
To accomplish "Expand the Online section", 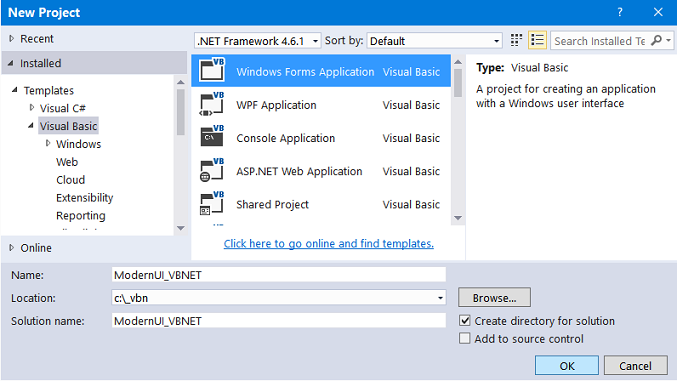I will (x=12, y=248).
